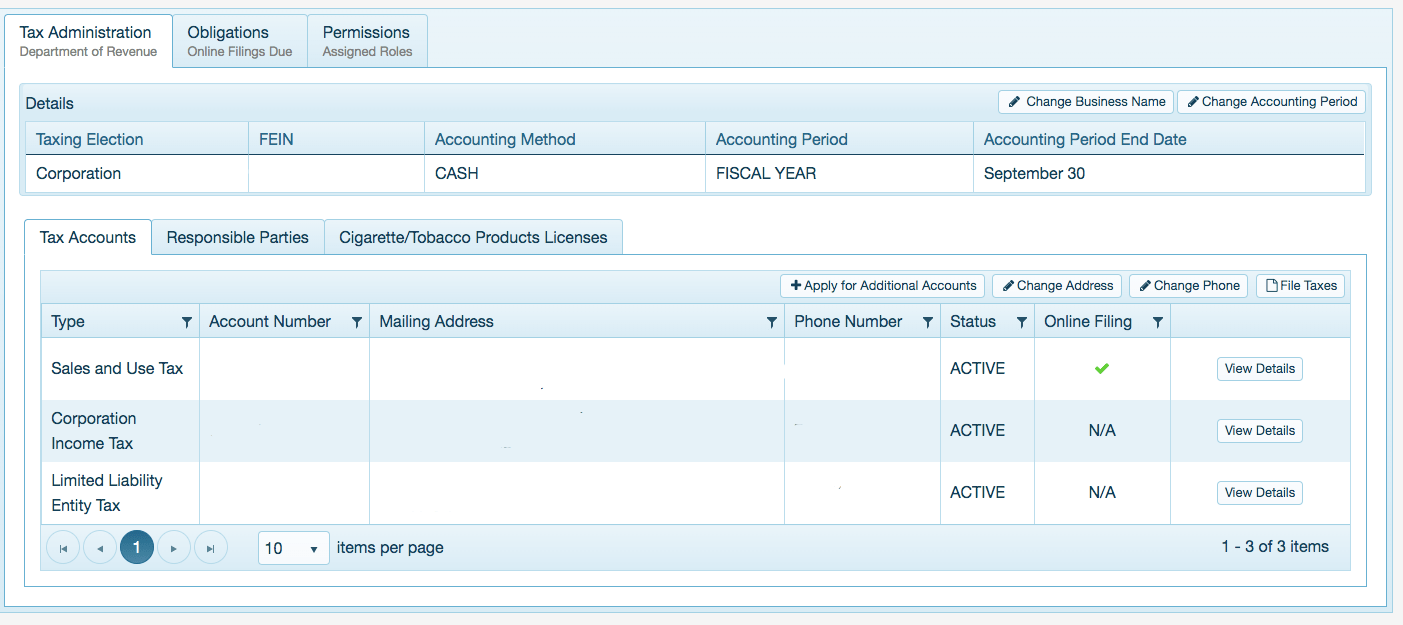
Task: Click the Change Business Name button
Action: (1085, 102)
